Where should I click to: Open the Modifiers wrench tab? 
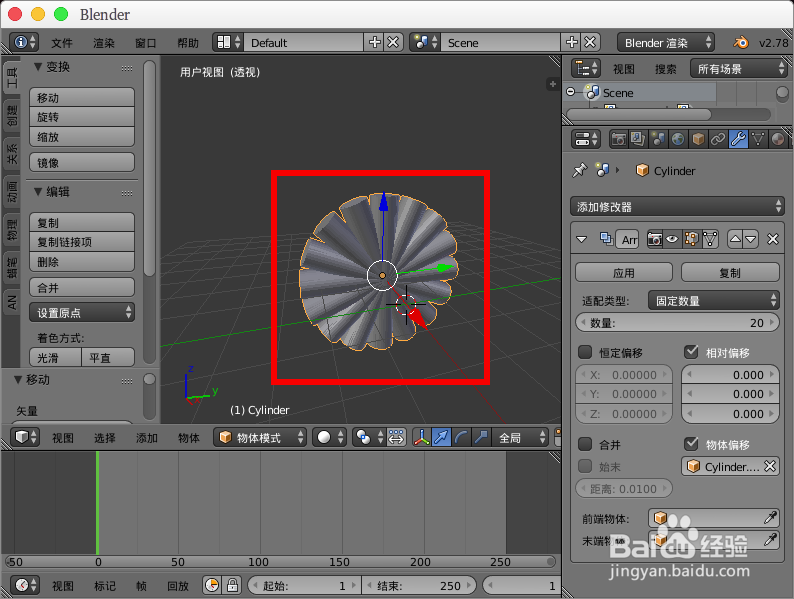coord(738,139)
